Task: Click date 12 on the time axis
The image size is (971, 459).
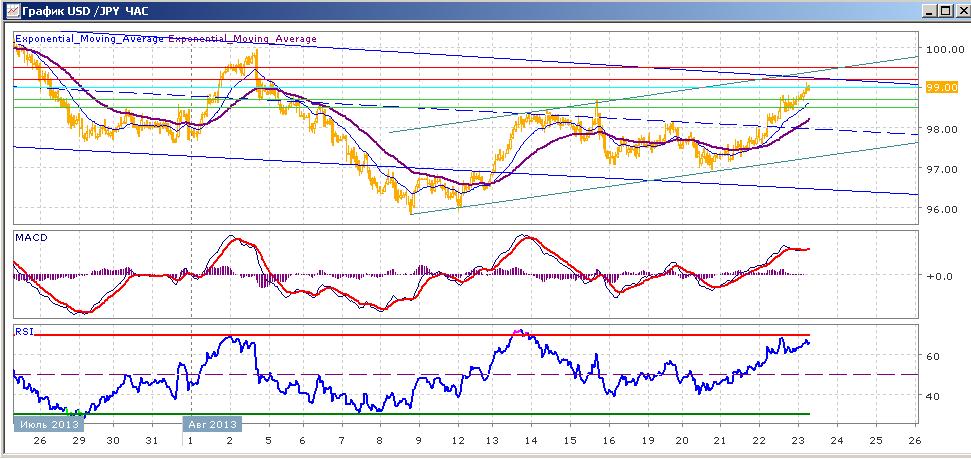Action: click(x=458, y=440)
